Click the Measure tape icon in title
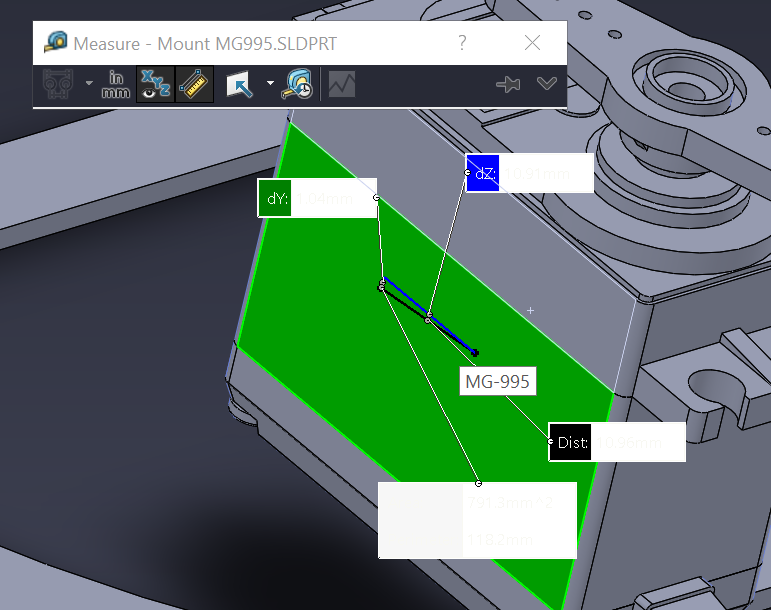 [56, 42]
